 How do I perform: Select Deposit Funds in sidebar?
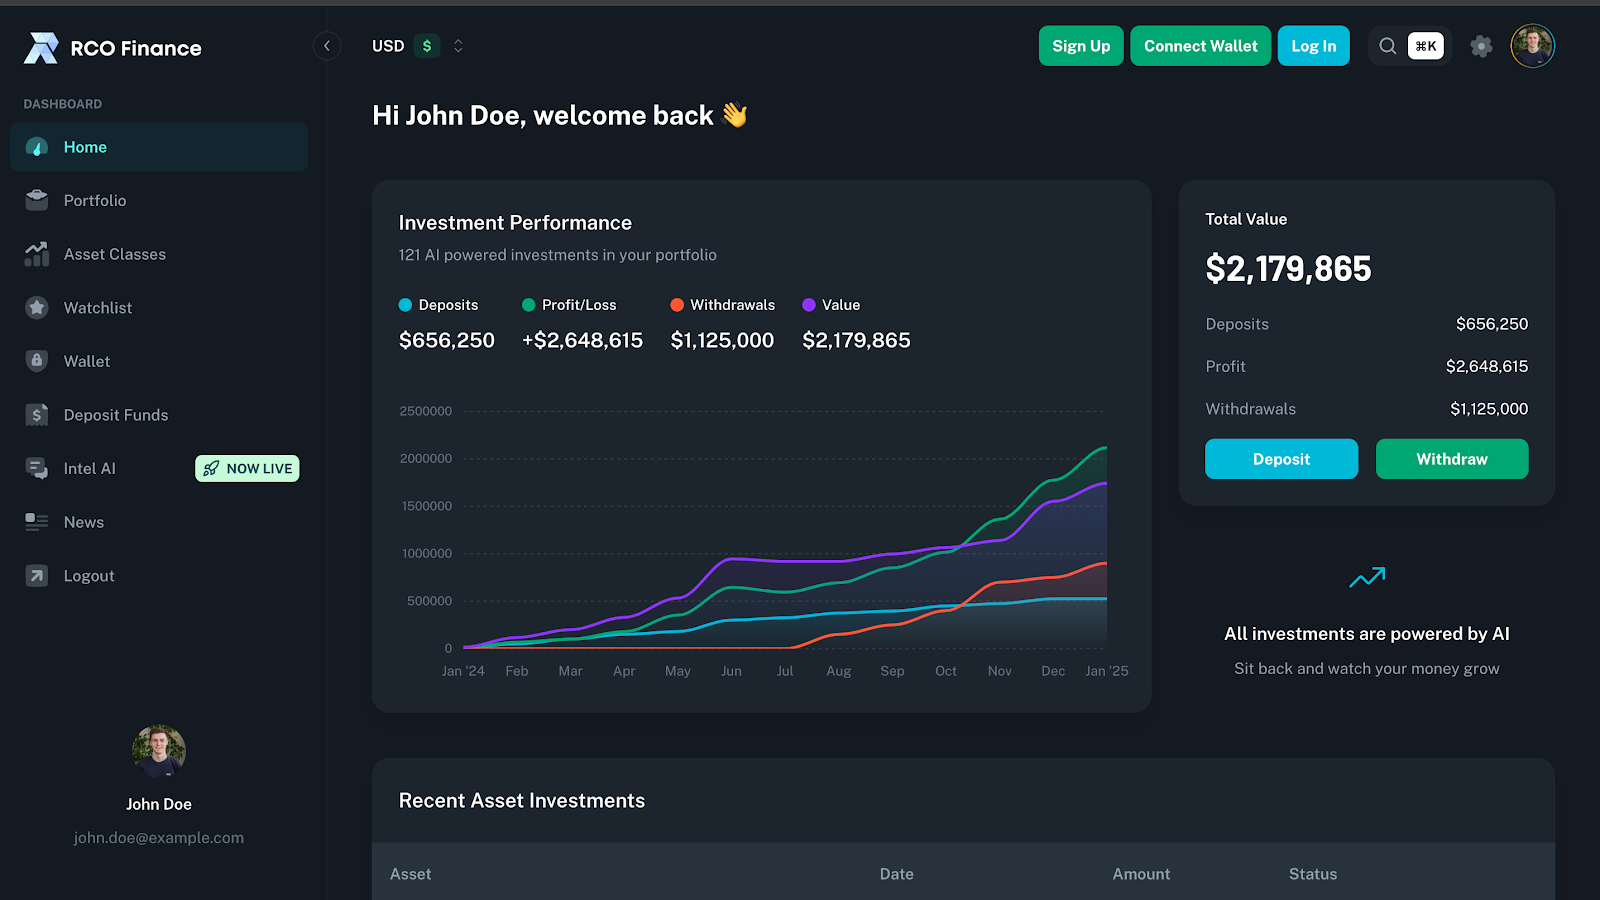tap(159, 415)
